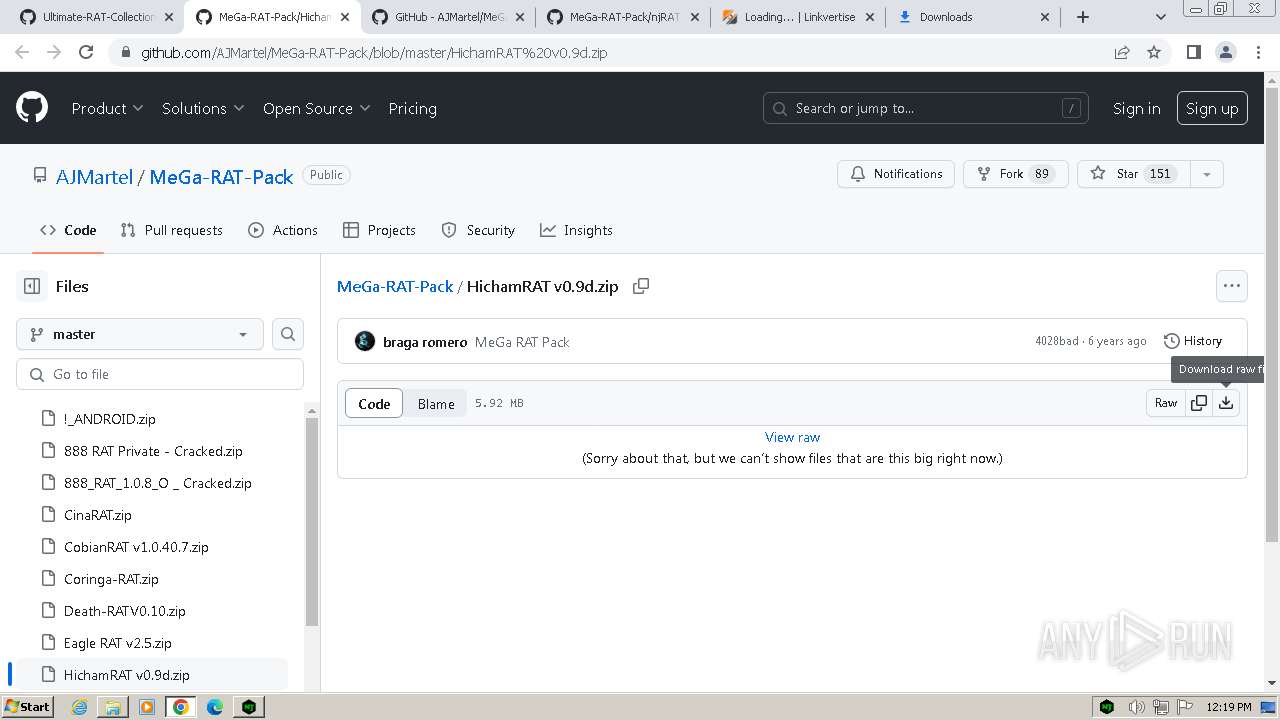The height and width of the screenshot is (720, 1280).
Task: Open a new browser tab
Action: tap(1083, 17)
